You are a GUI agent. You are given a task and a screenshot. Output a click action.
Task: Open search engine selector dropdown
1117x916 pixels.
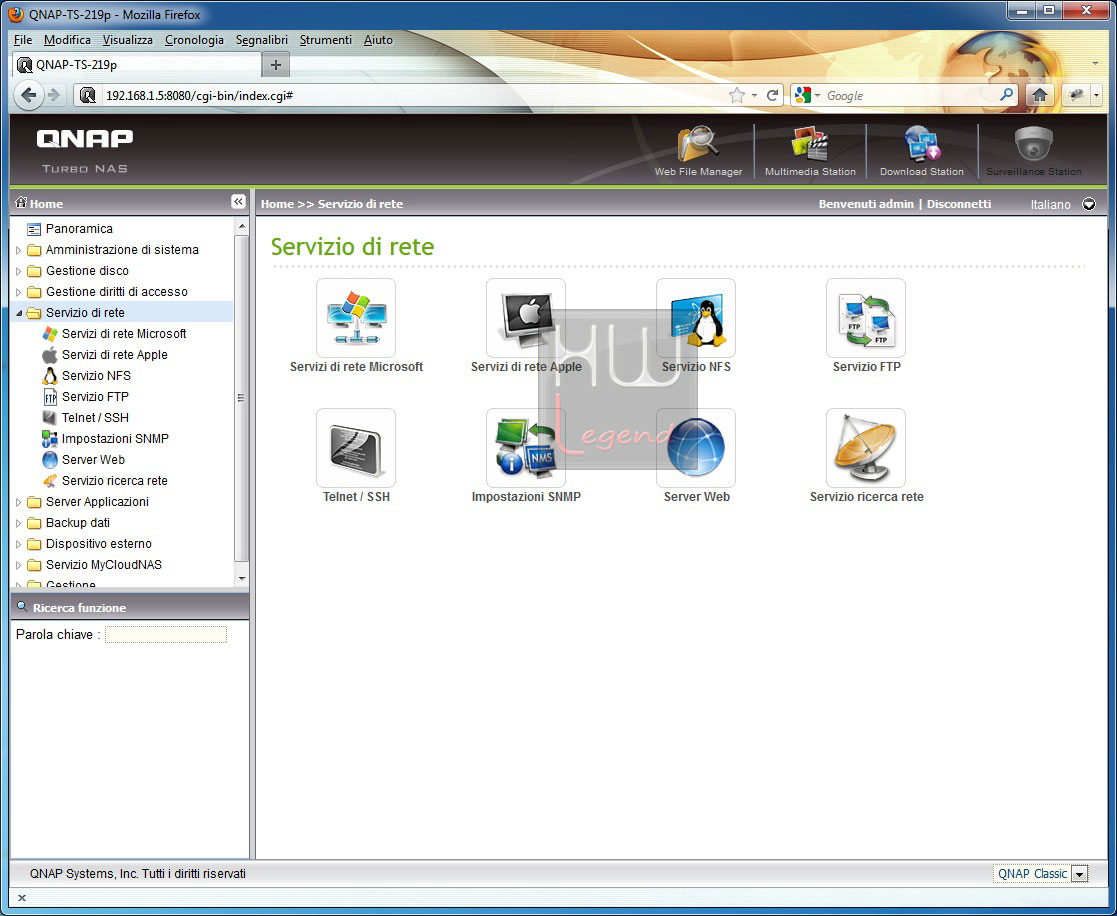tap(808, 95)
